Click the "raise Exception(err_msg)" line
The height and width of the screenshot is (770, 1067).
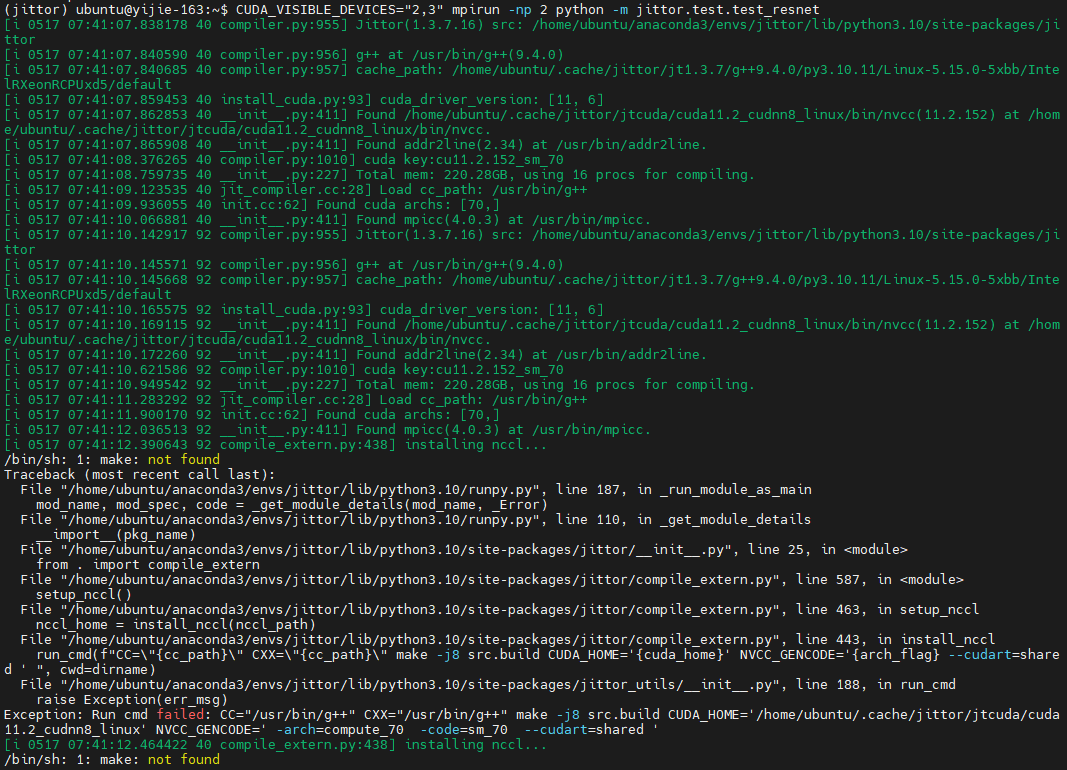(137, 699)
